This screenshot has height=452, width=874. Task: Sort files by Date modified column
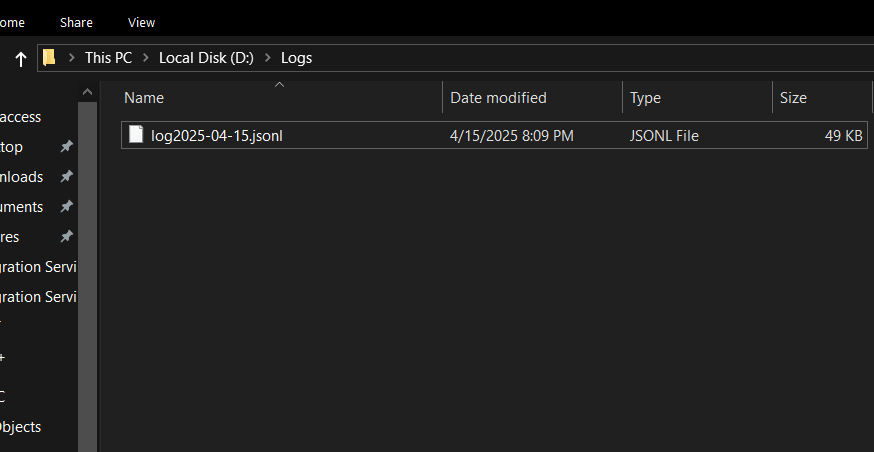[x=498, y=98]
